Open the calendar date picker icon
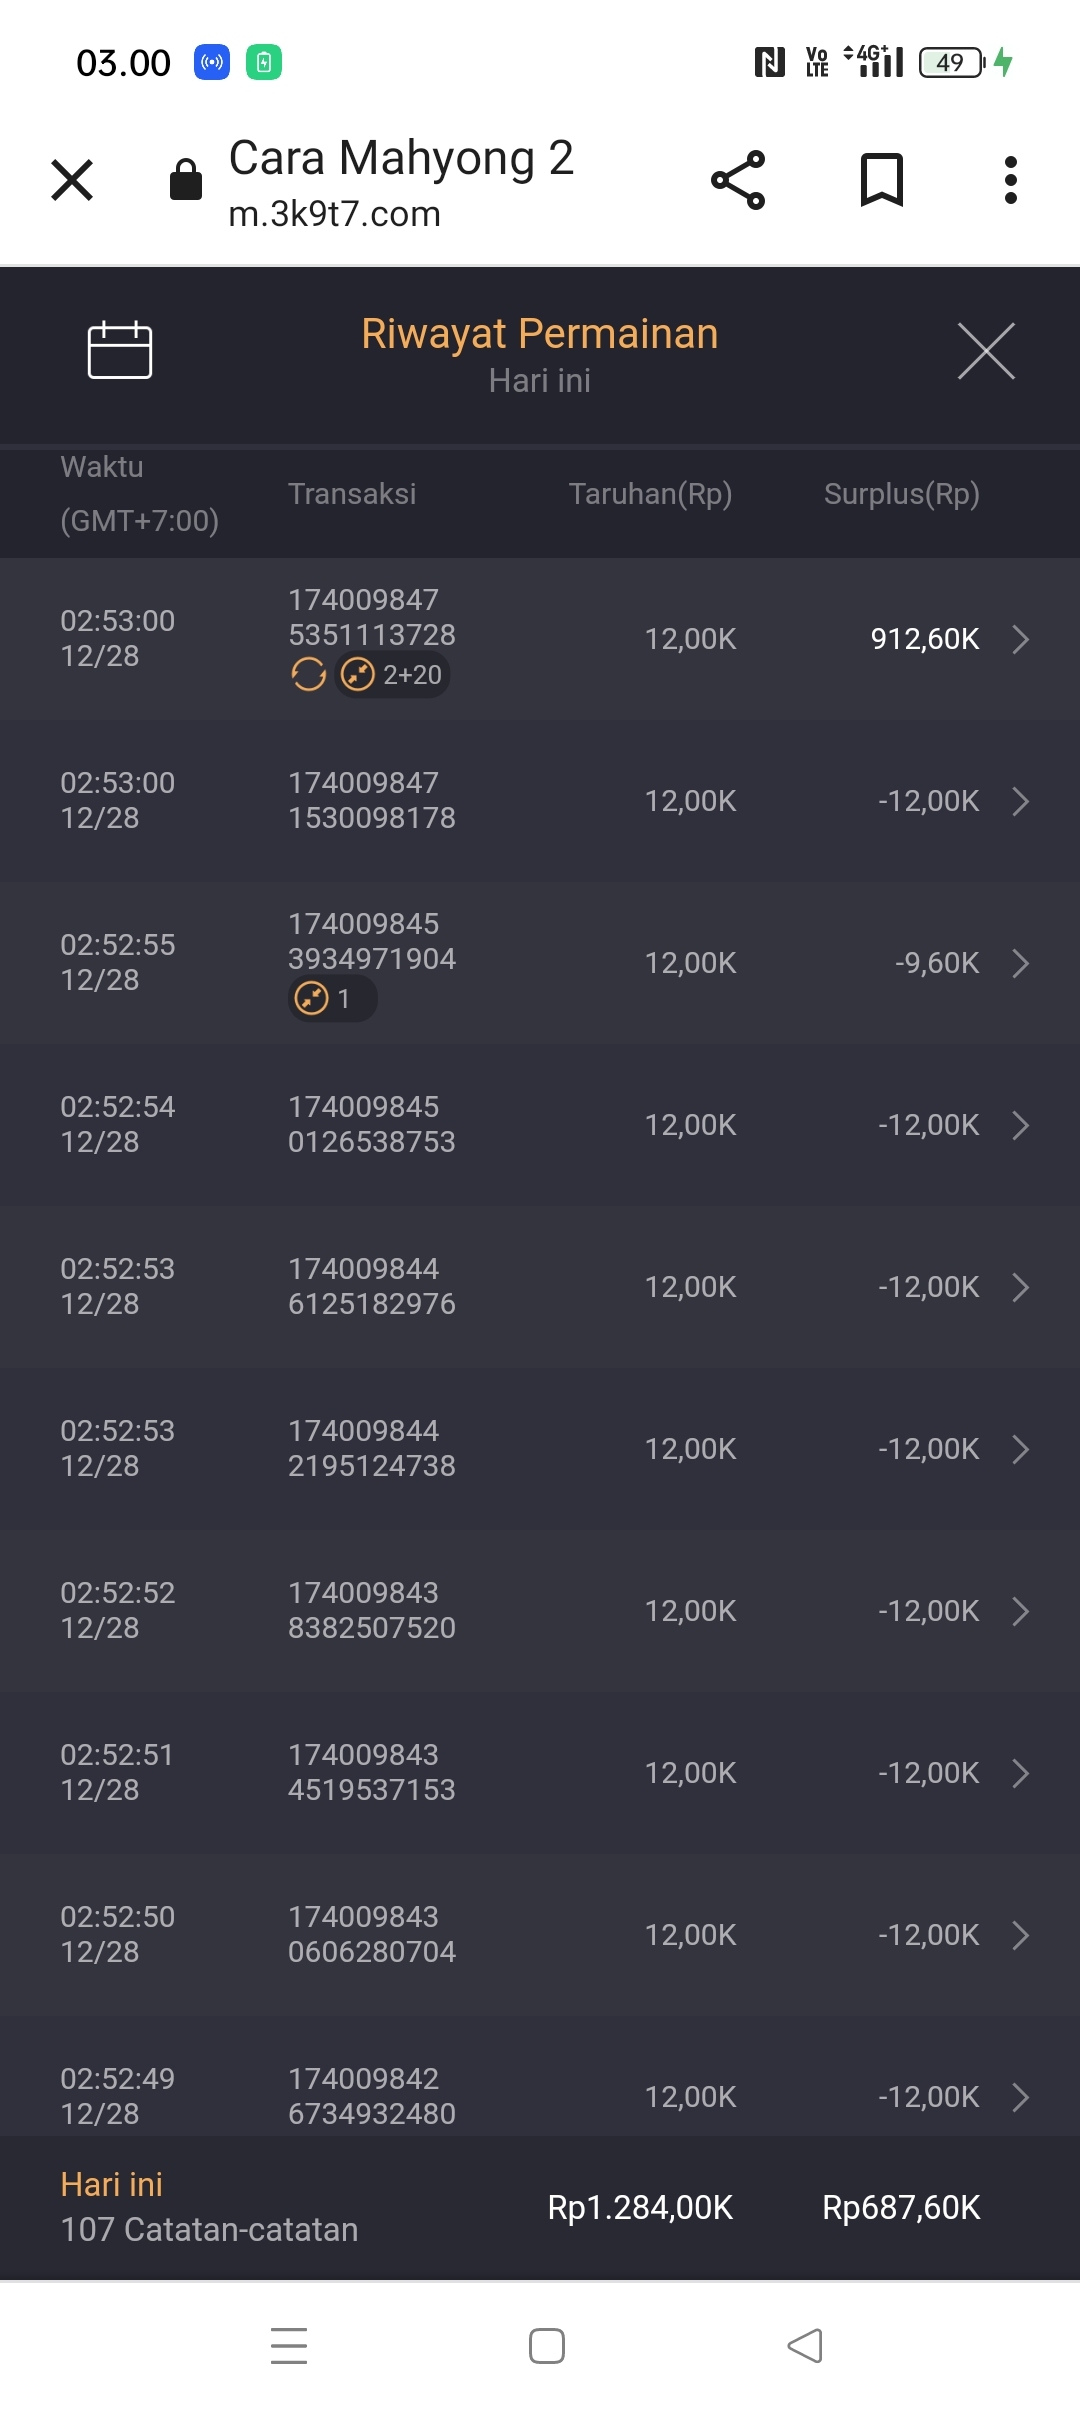 click(x=120, y=350)
